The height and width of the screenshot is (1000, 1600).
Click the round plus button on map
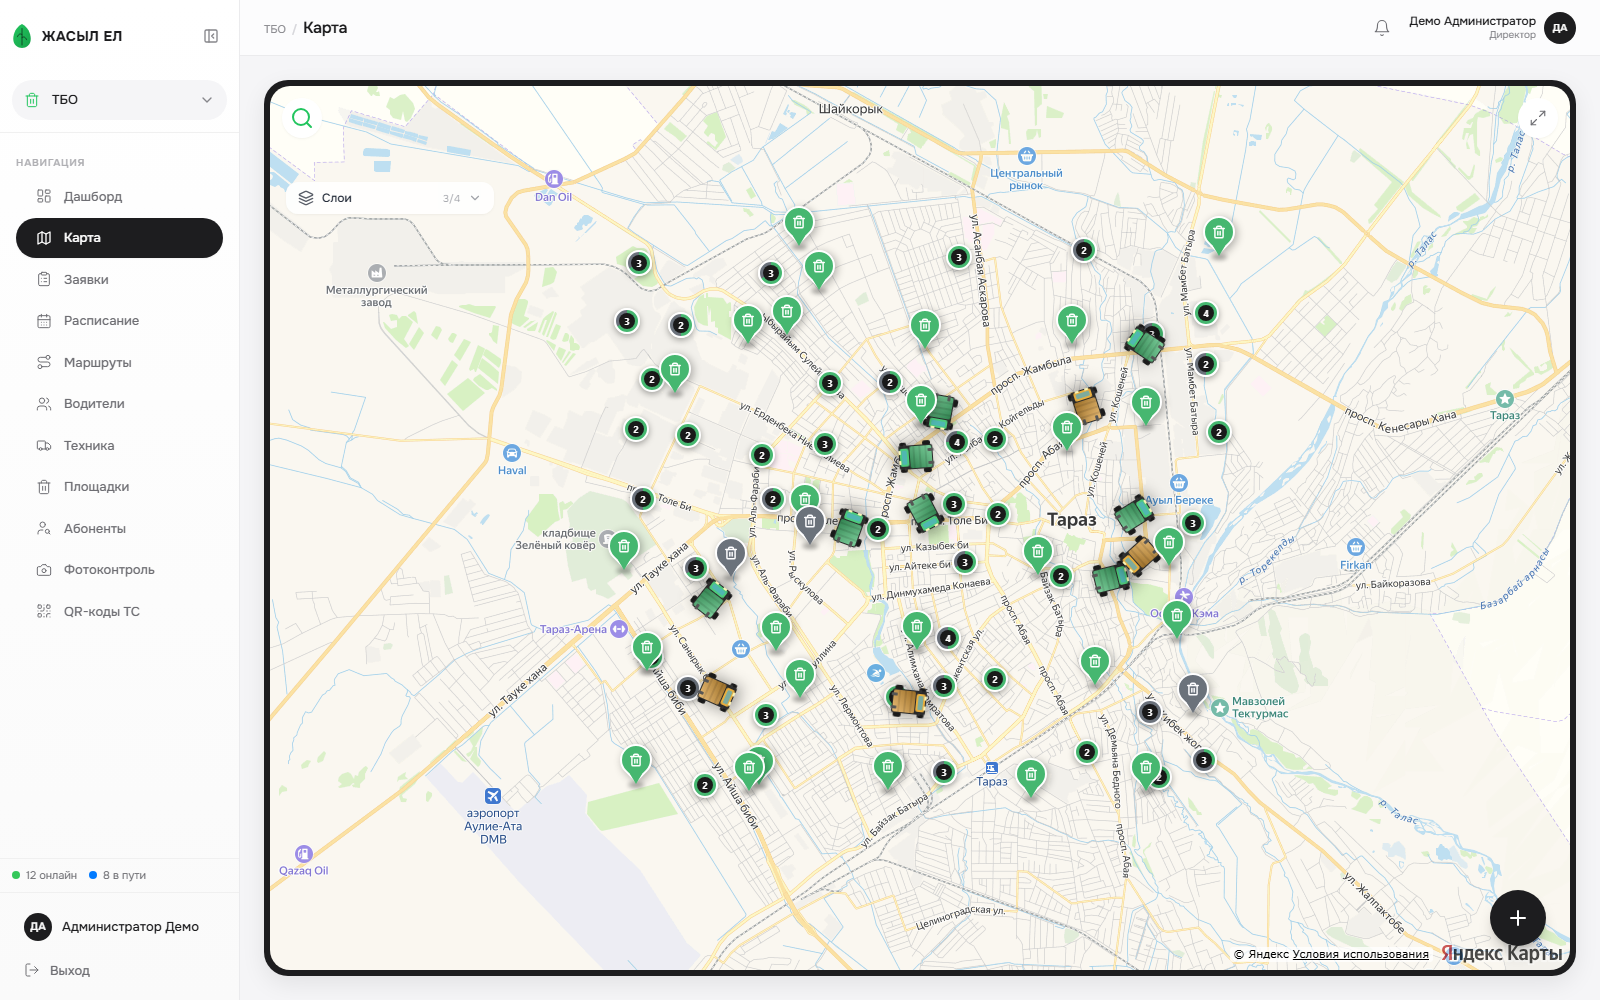click(1518, 918)
